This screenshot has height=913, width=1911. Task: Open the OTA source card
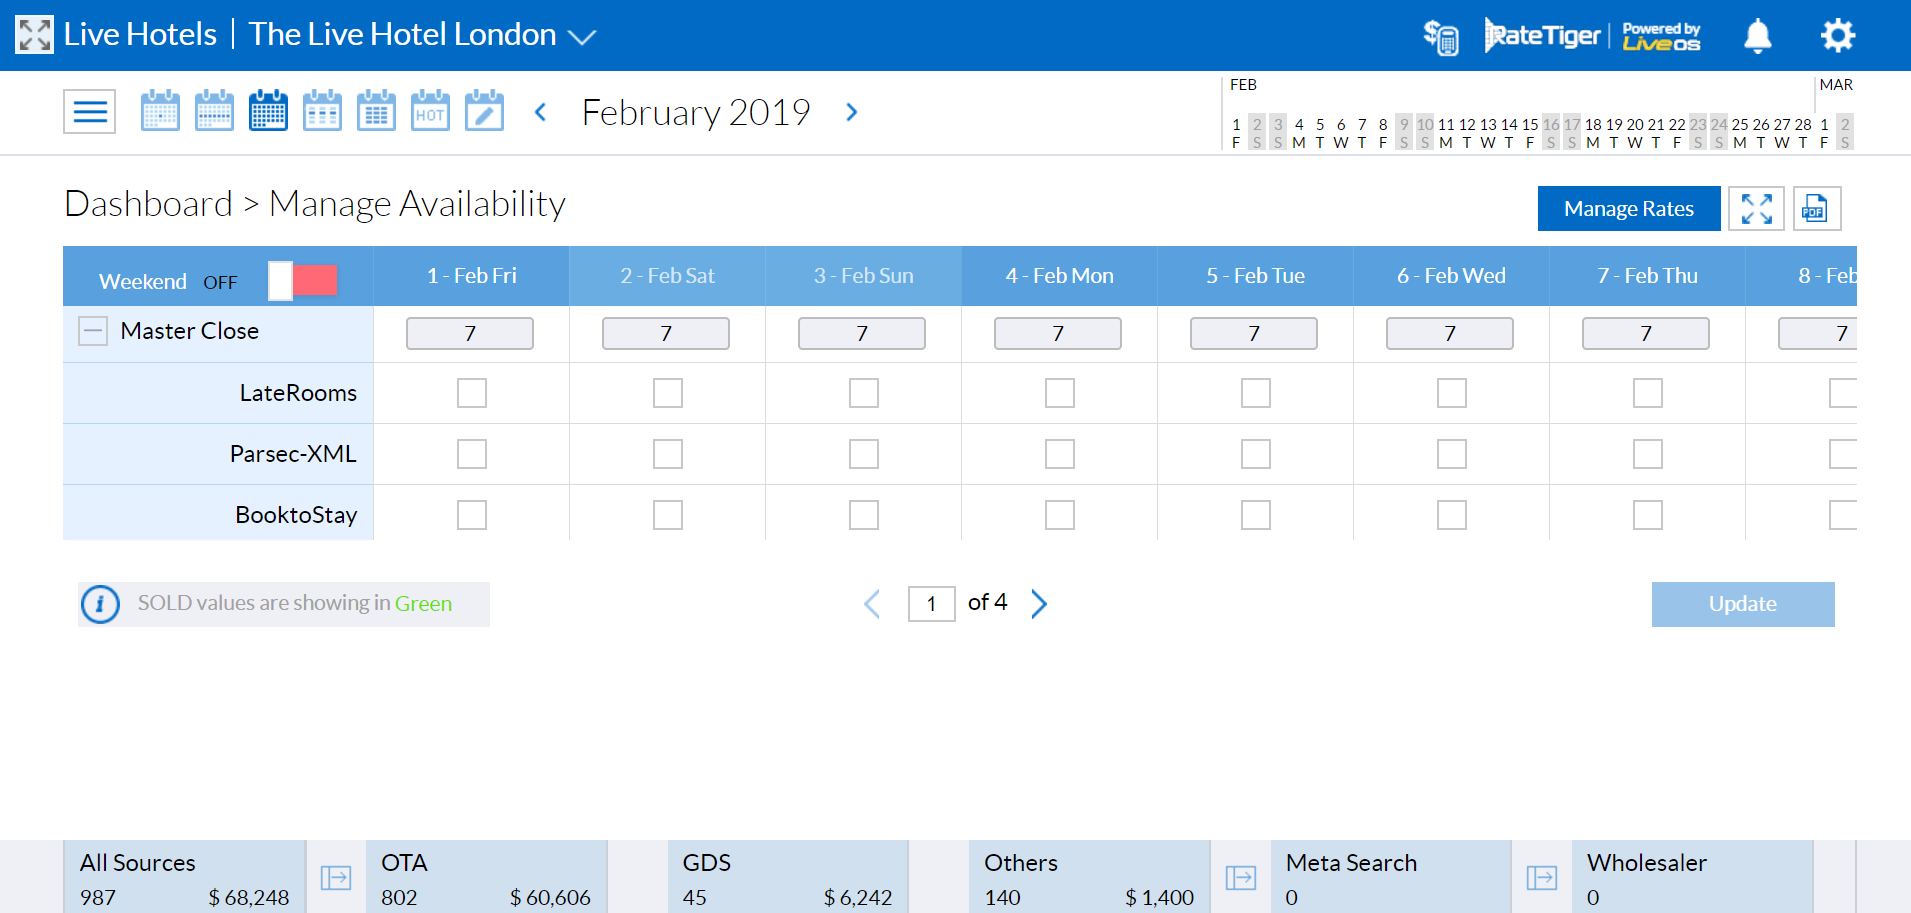[486, 877]
